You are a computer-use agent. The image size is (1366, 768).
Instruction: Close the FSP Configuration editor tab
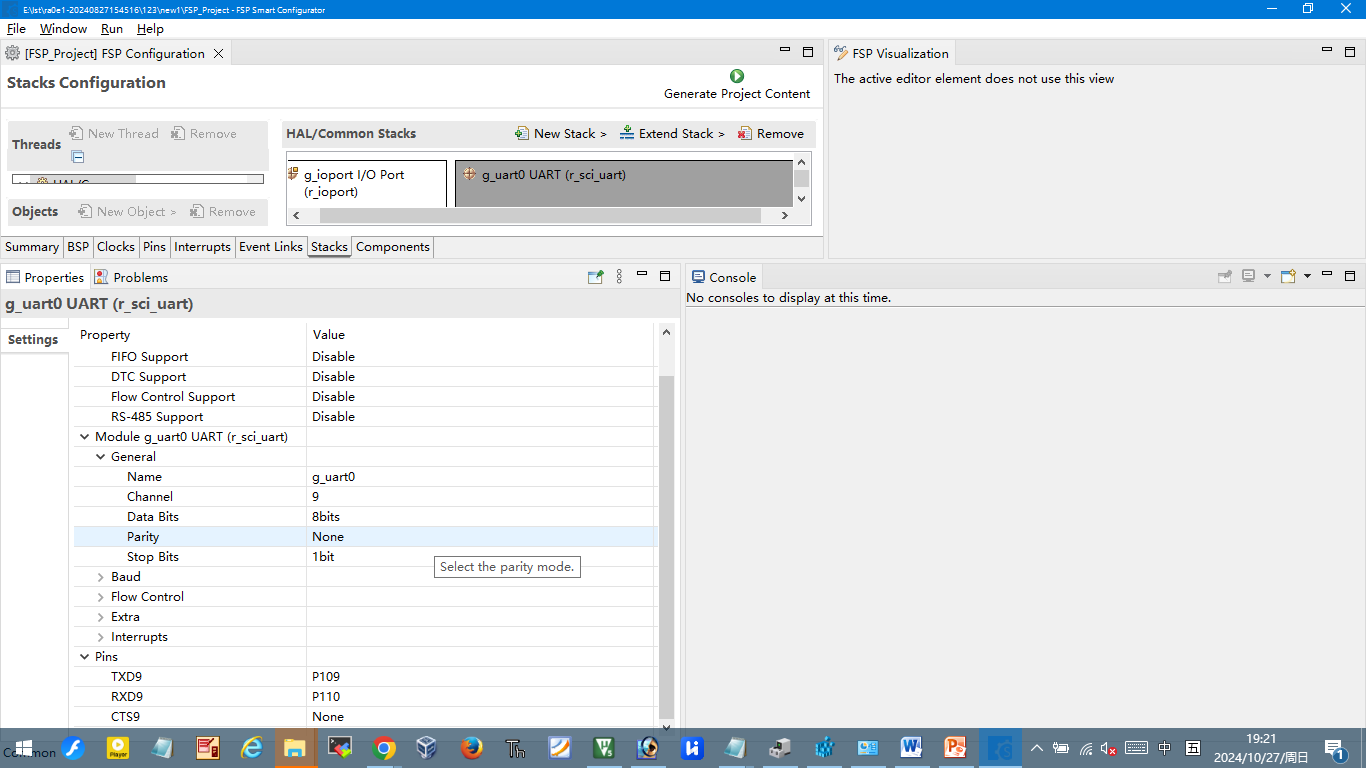[219, 53]
